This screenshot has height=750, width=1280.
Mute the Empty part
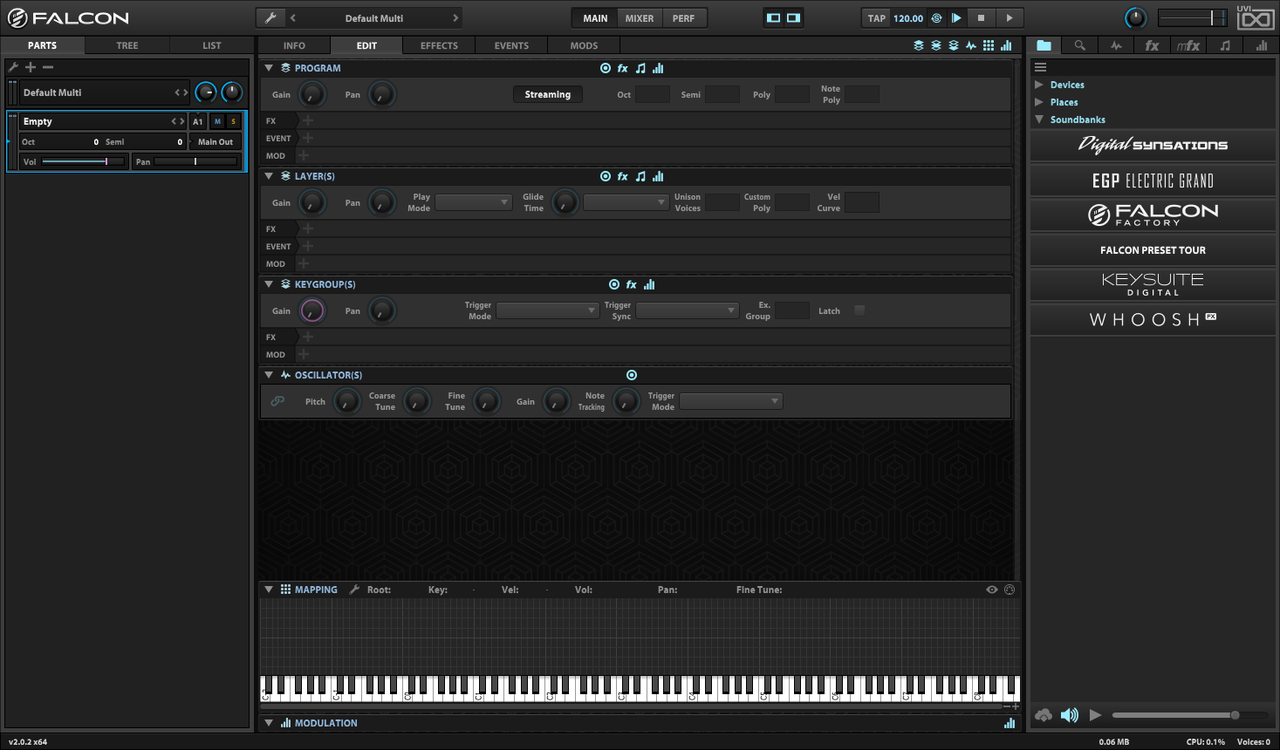coord(217,121)
